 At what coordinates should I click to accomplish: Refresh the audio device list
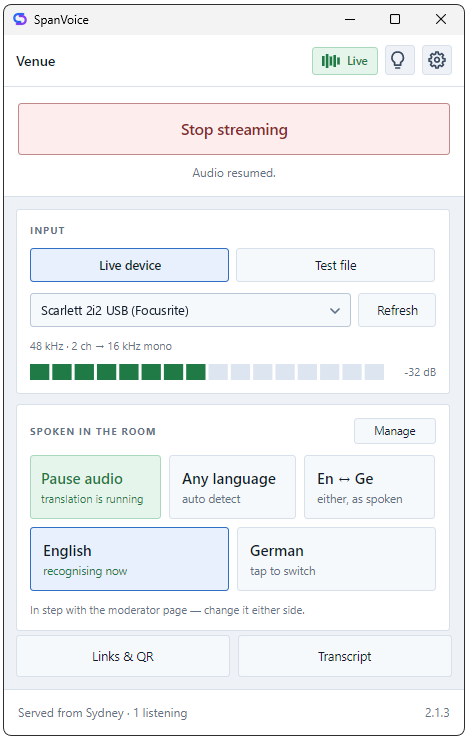click(x=397, y=310)
